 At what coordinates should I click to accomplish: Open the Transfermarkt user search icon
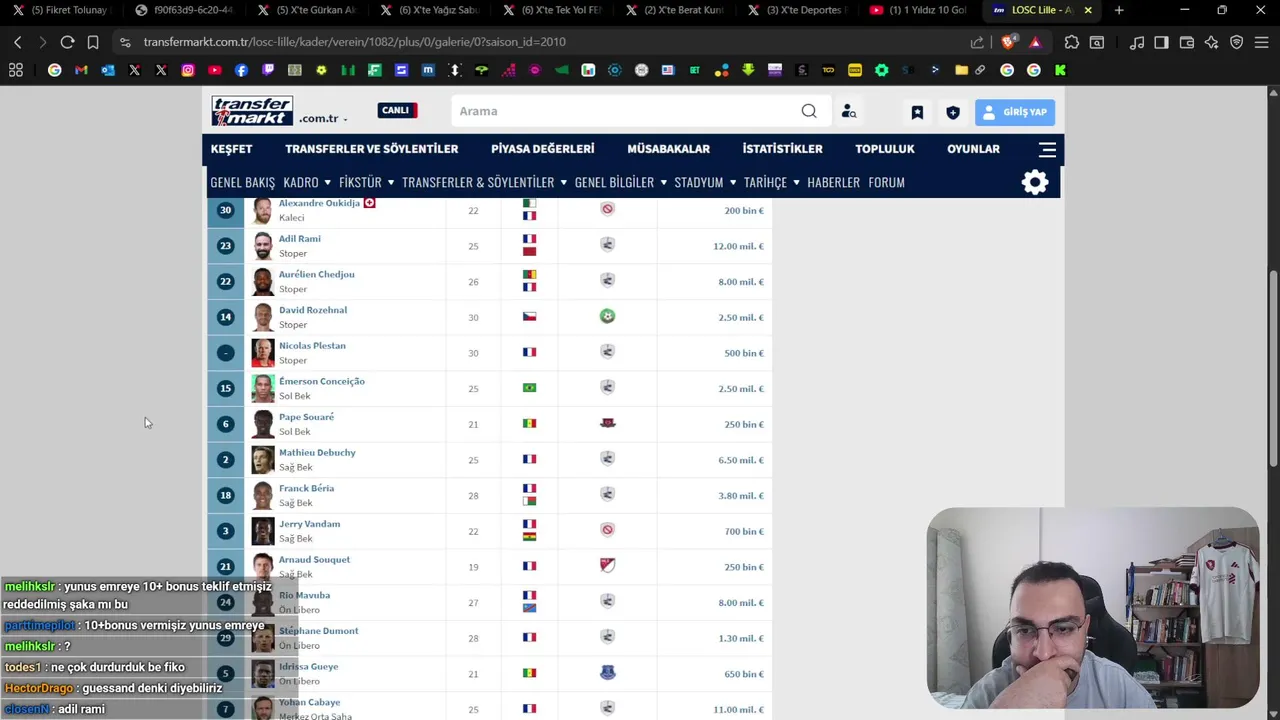pos(849,111)
